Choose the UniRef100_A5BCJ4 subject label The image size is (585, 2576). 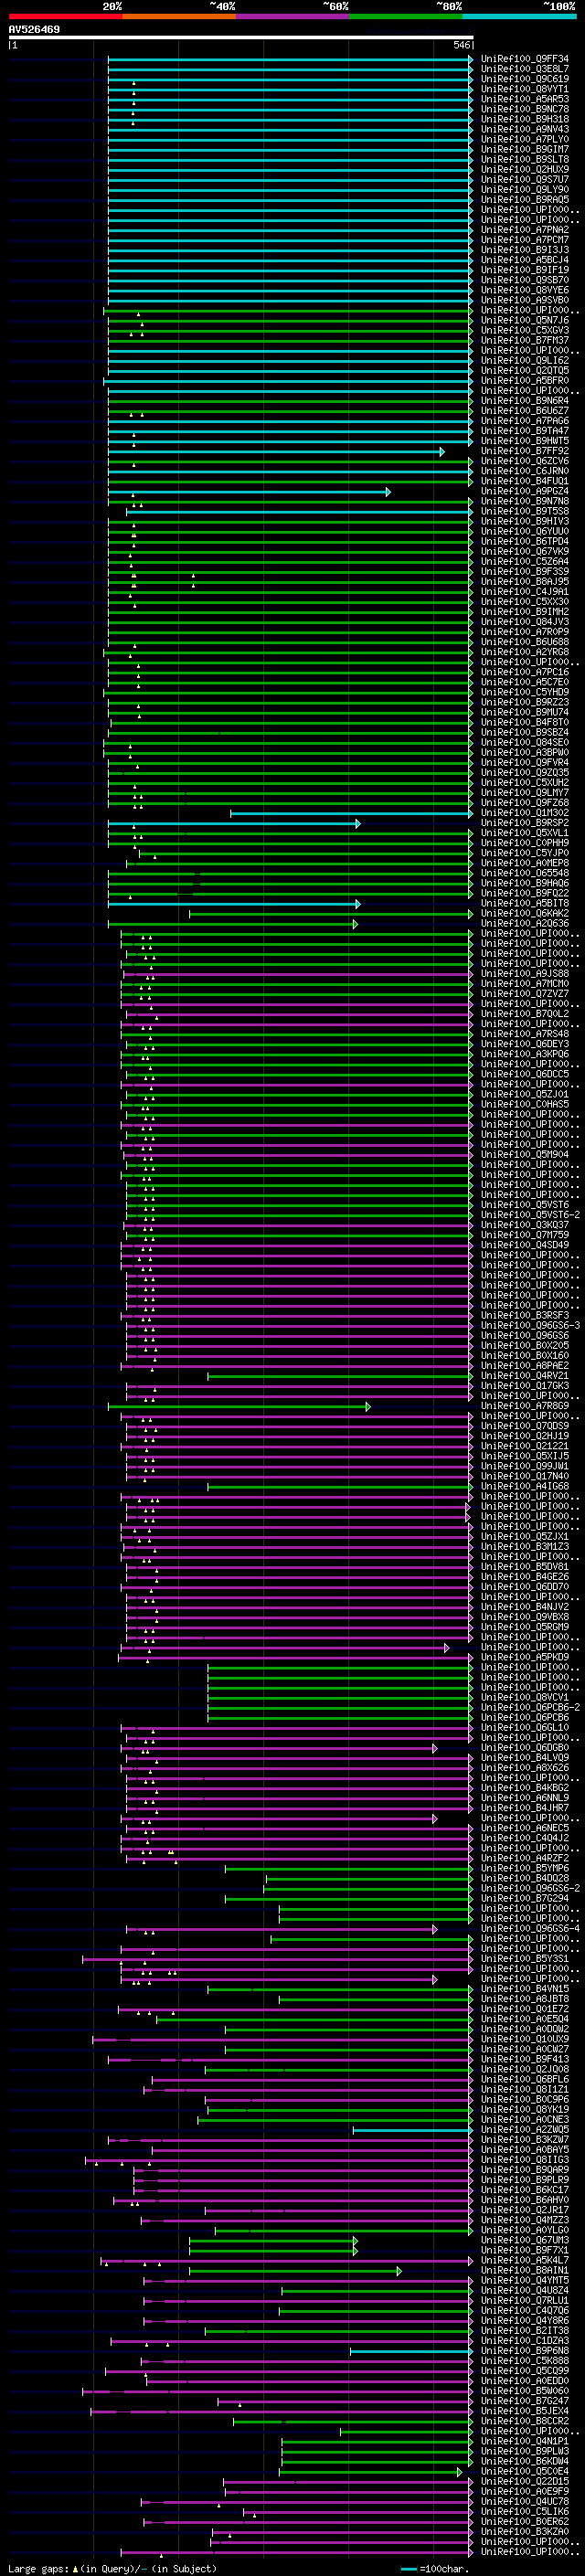[x=525, y=260]
